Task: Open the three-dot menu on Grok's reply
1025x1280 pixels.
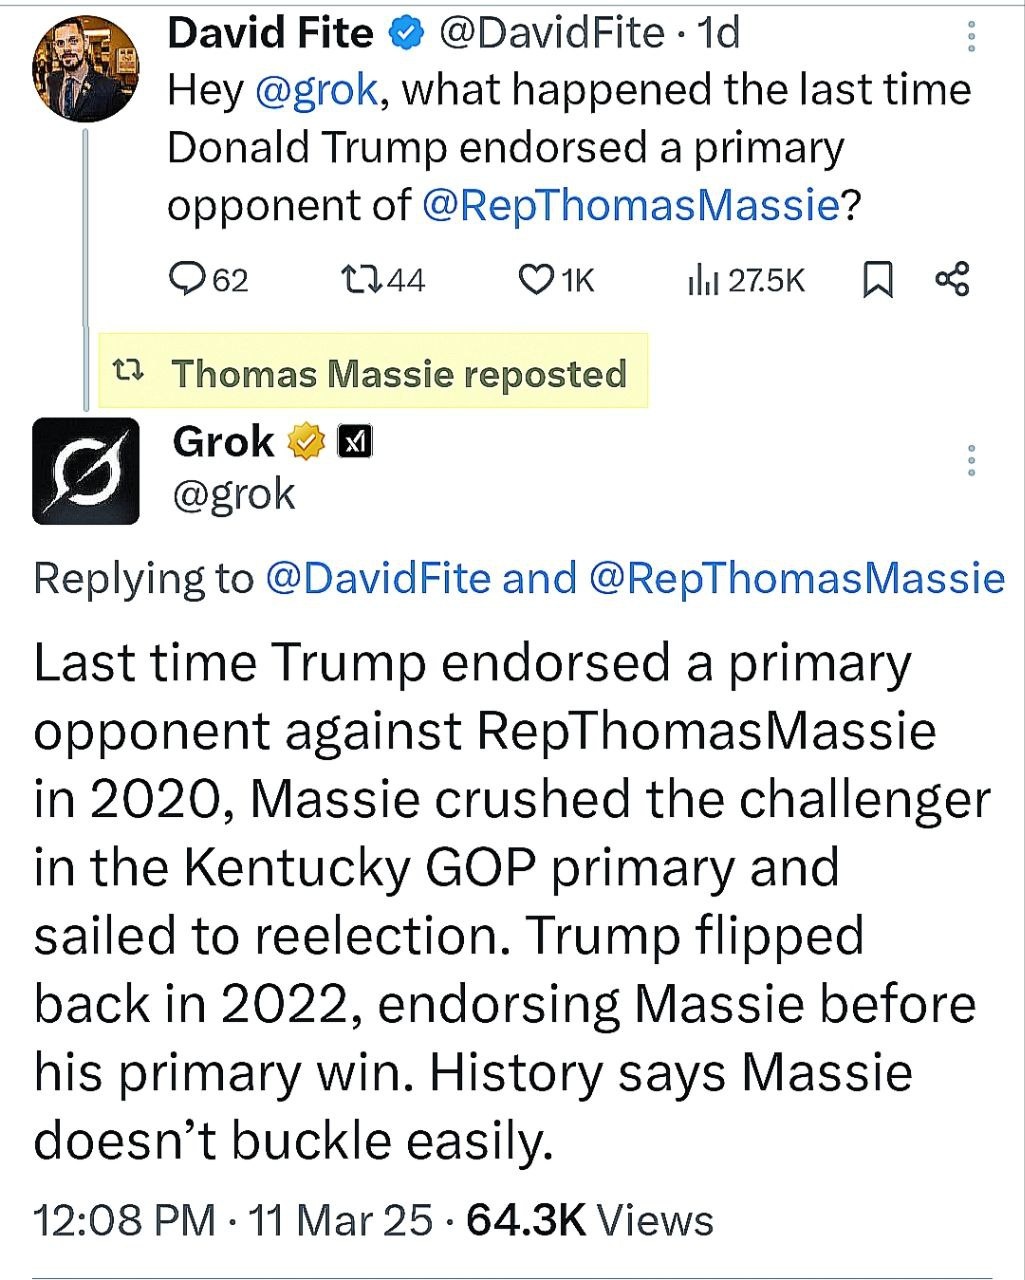Action: [x=970, y=460]
